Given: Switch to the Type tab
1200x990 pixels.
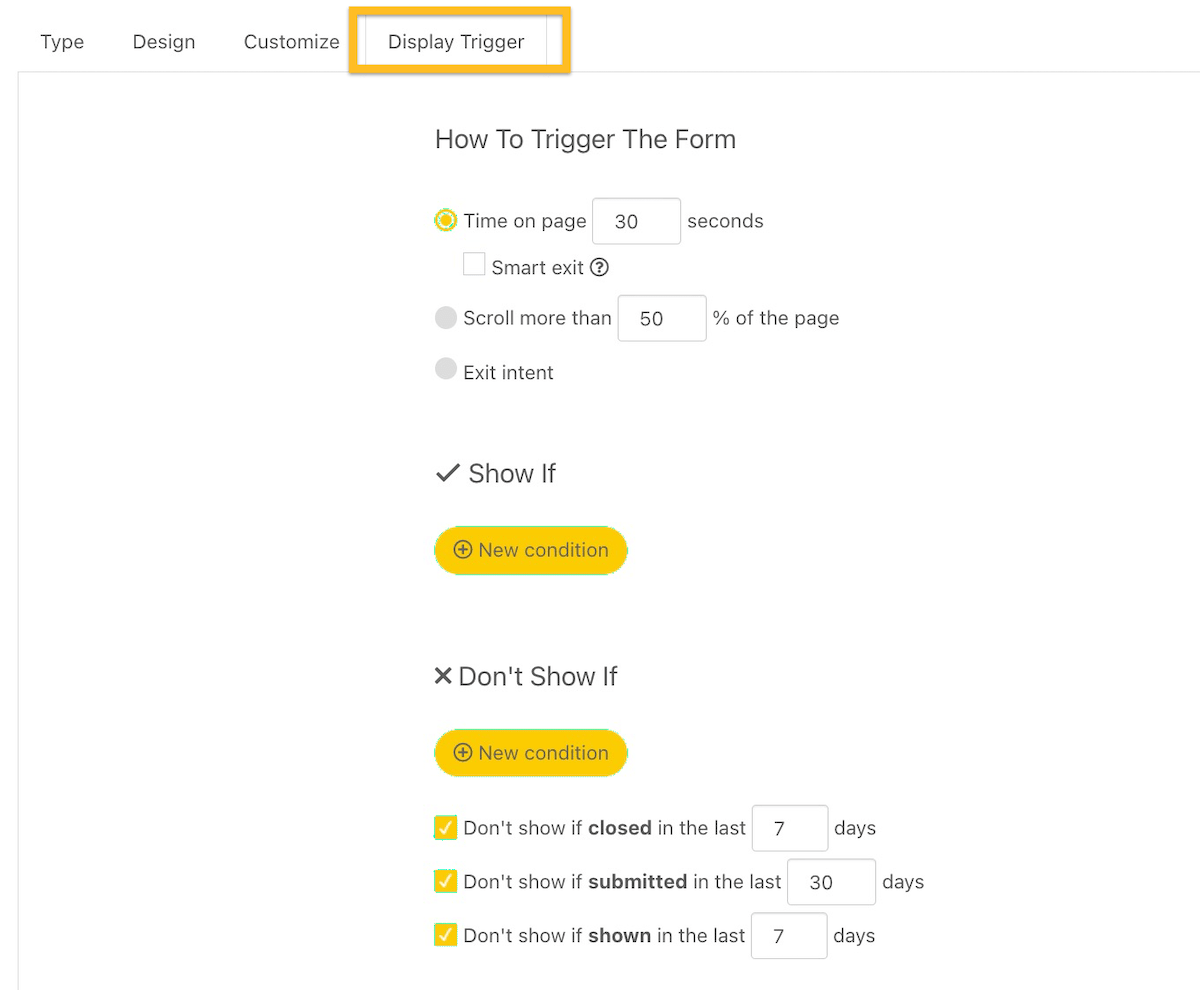Looking at the screenshot, I should tap(61, 42).
